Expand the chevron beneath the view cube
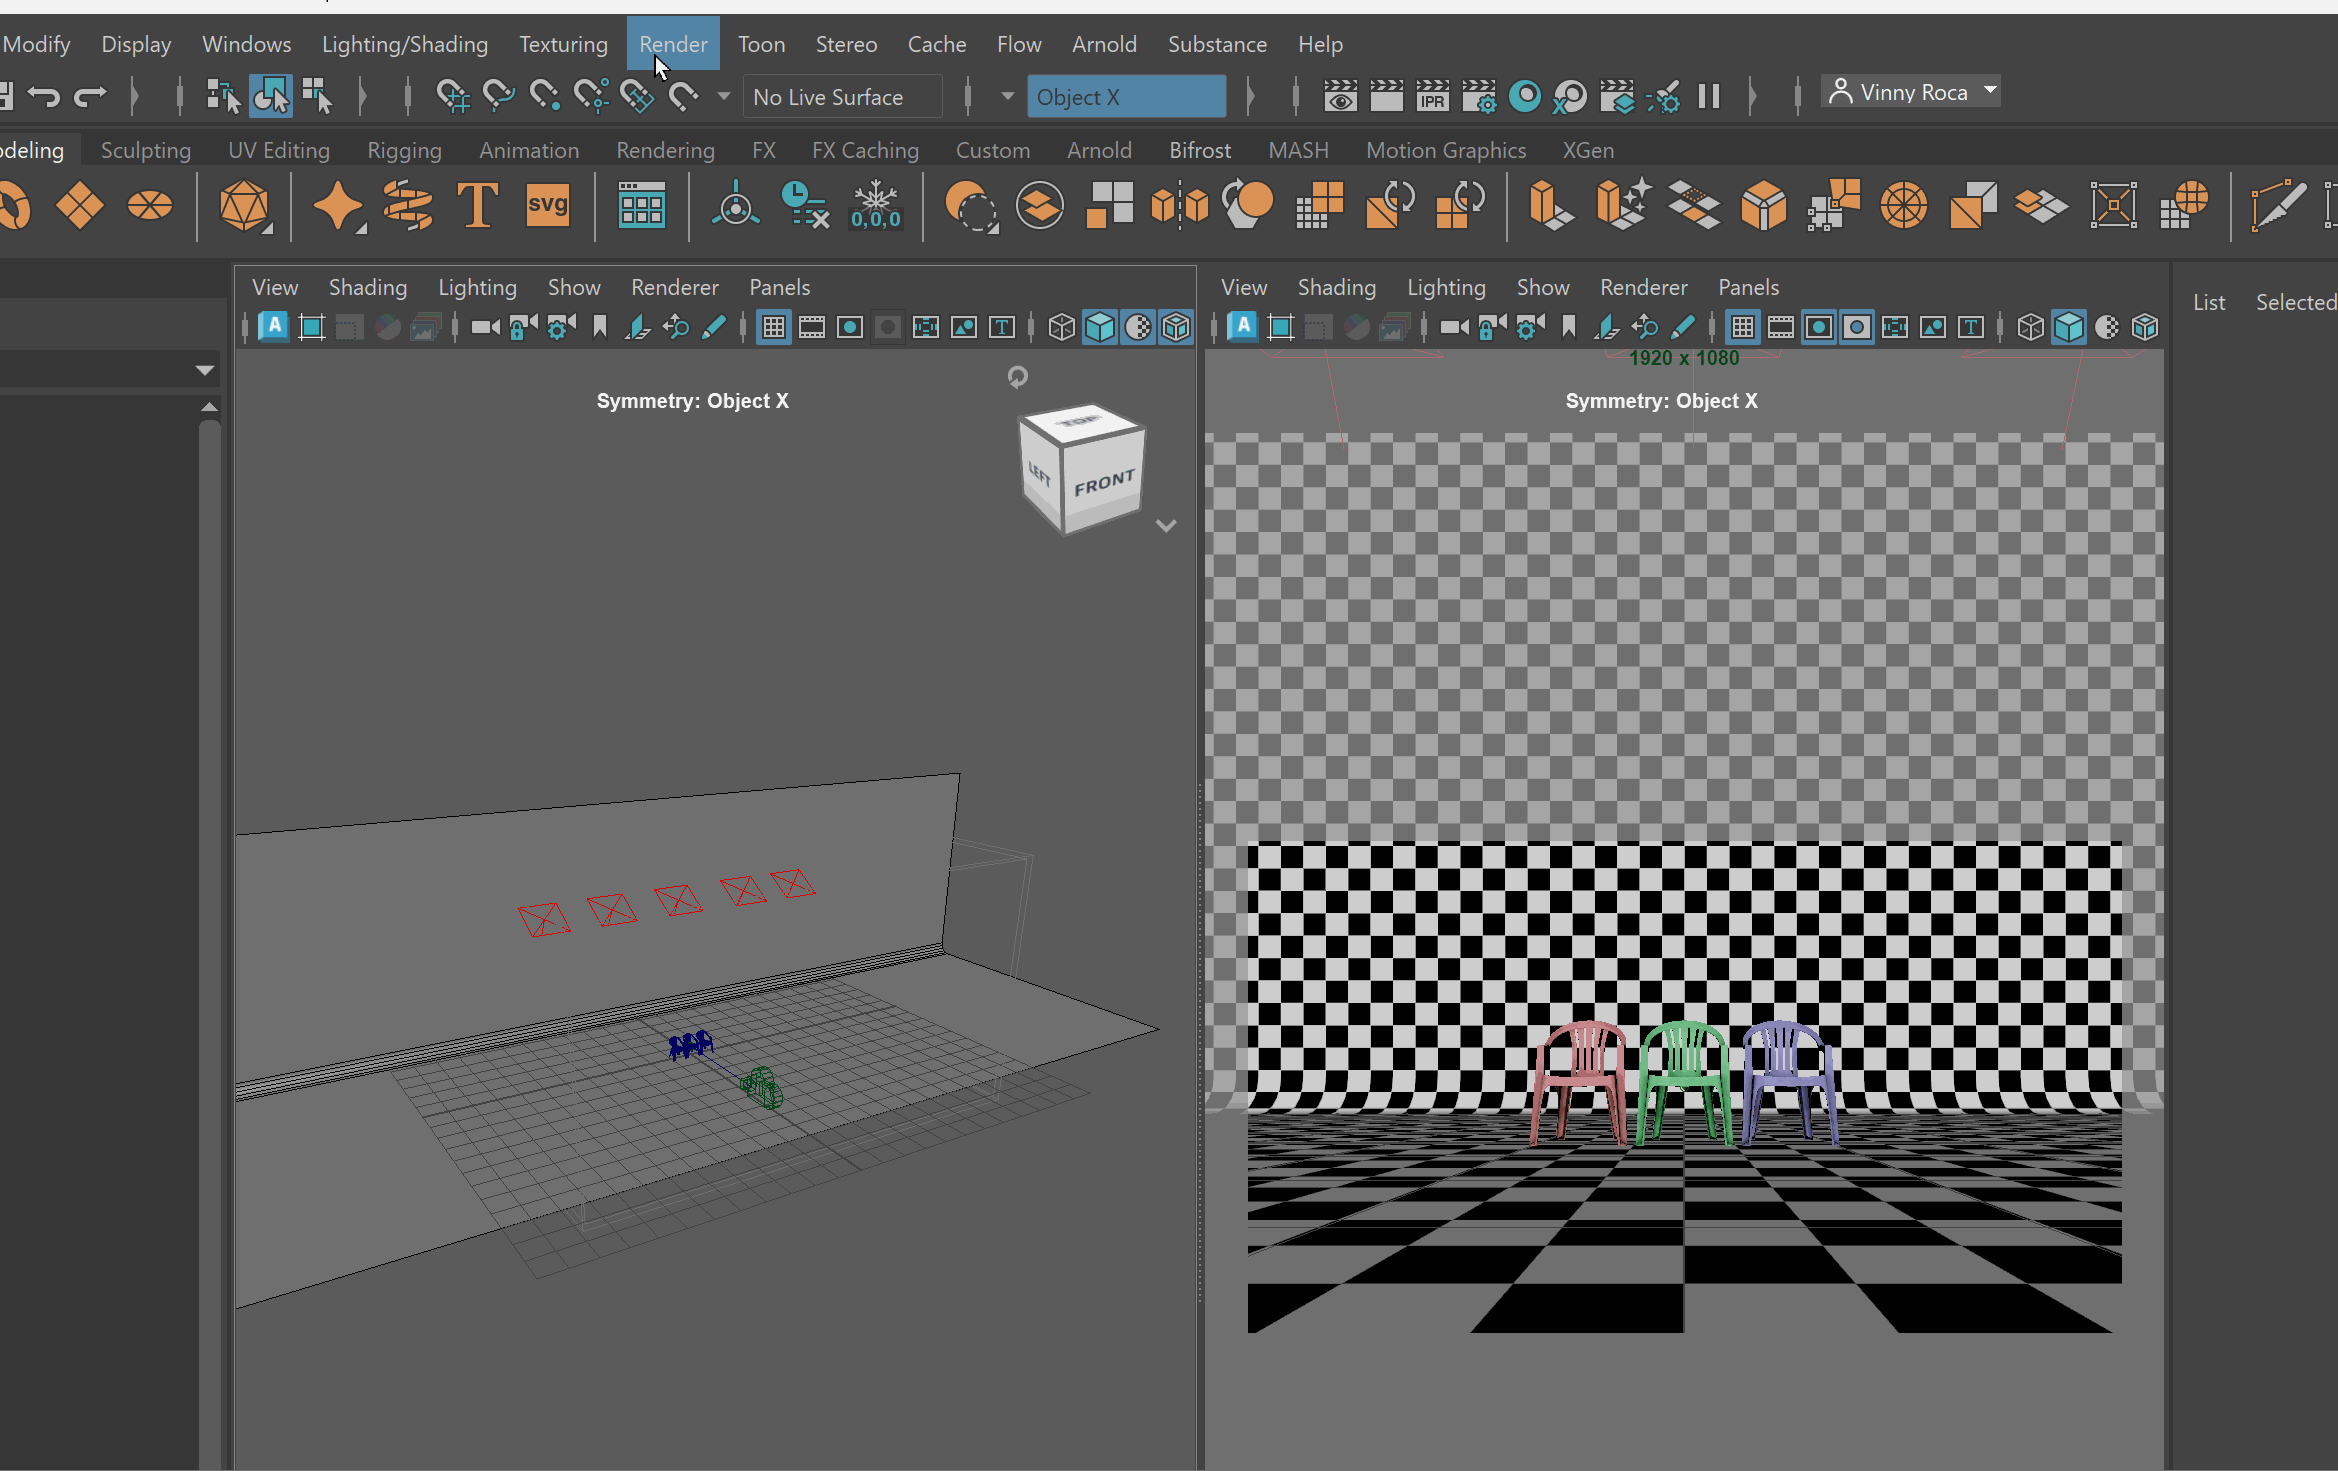The width and height of the screenshot is (2338, 1471). point(1166,525)
